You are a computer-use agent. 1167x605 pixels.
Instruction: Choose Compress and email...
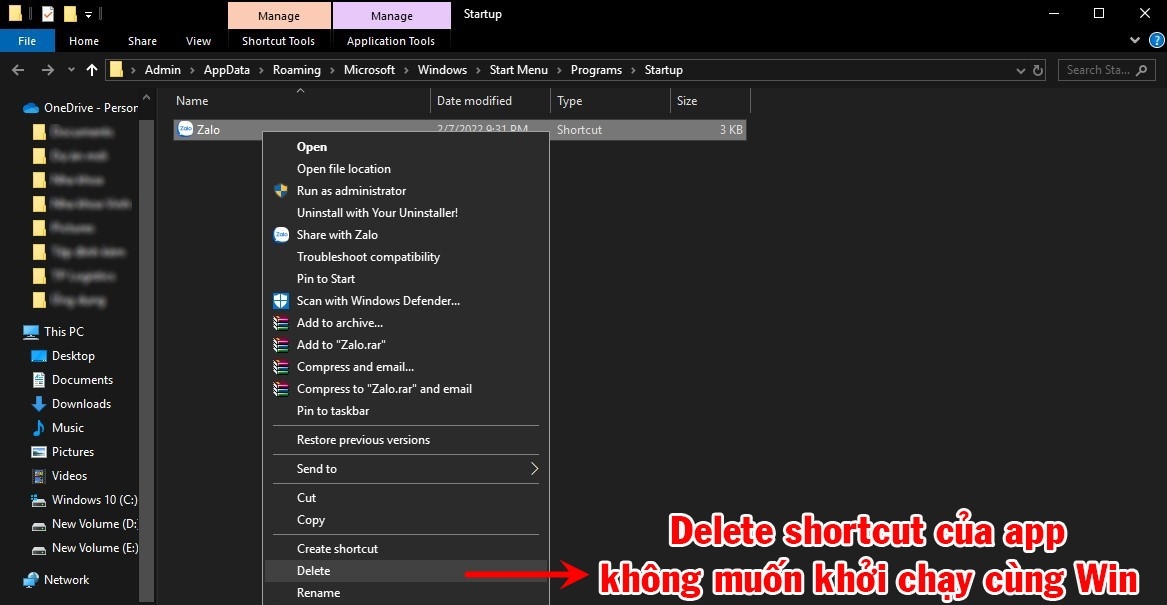pos(406,366)
